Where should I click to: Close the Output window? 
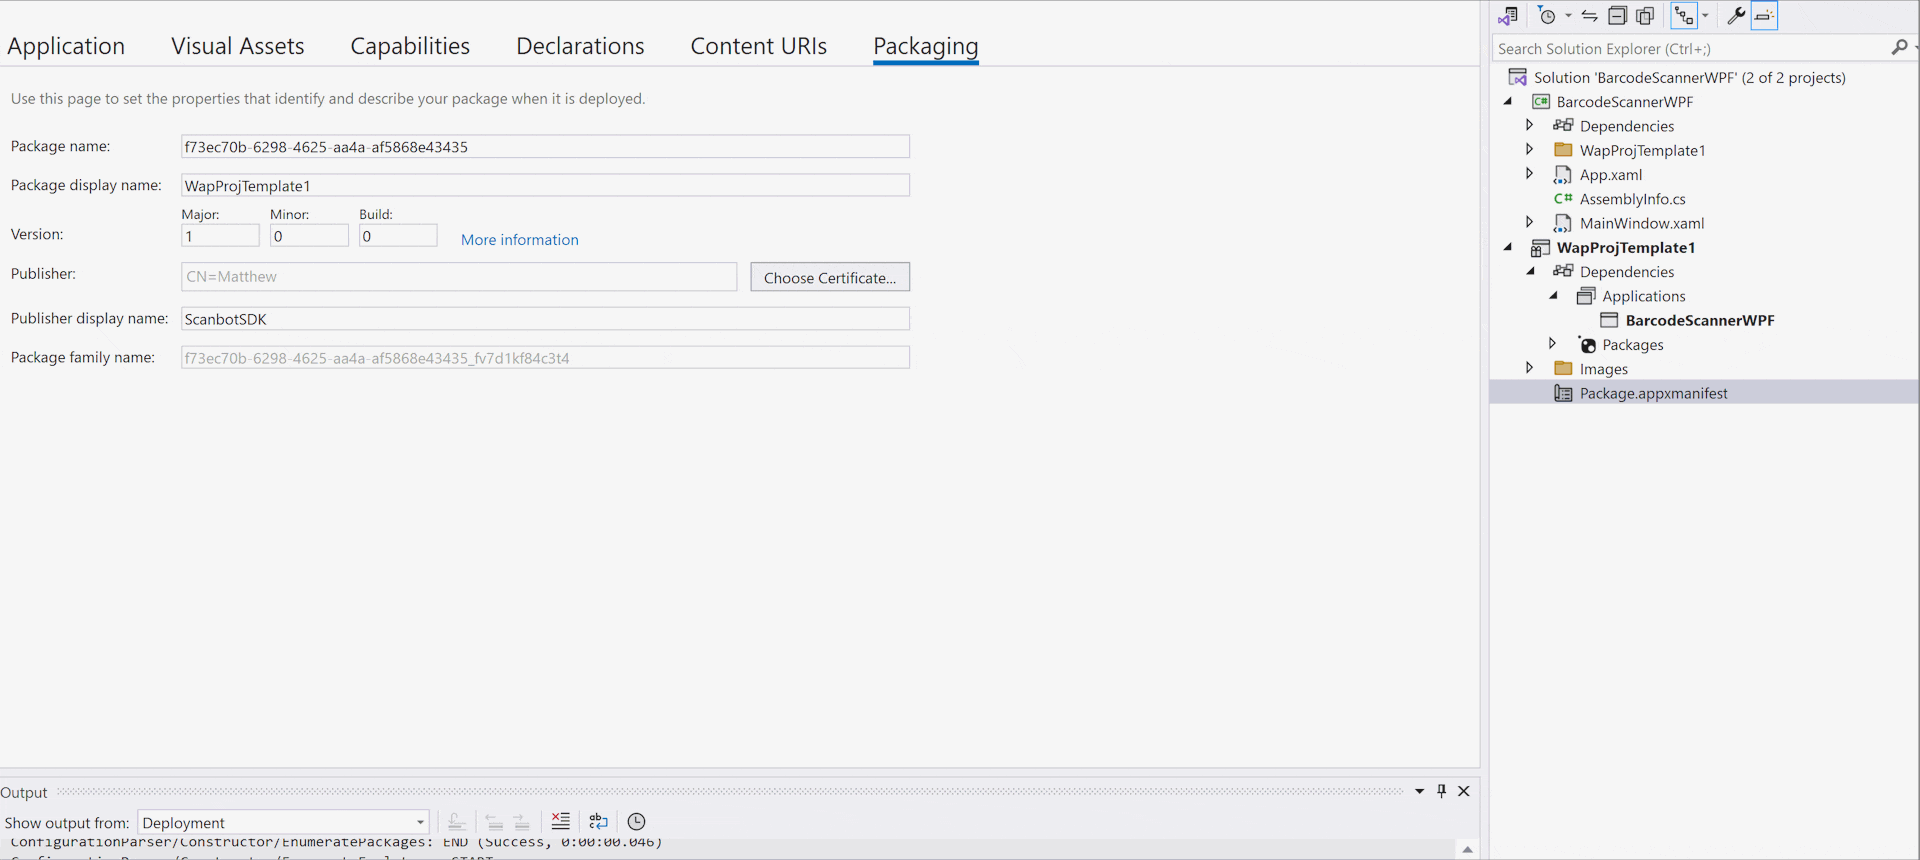[x=1464, y=791]
